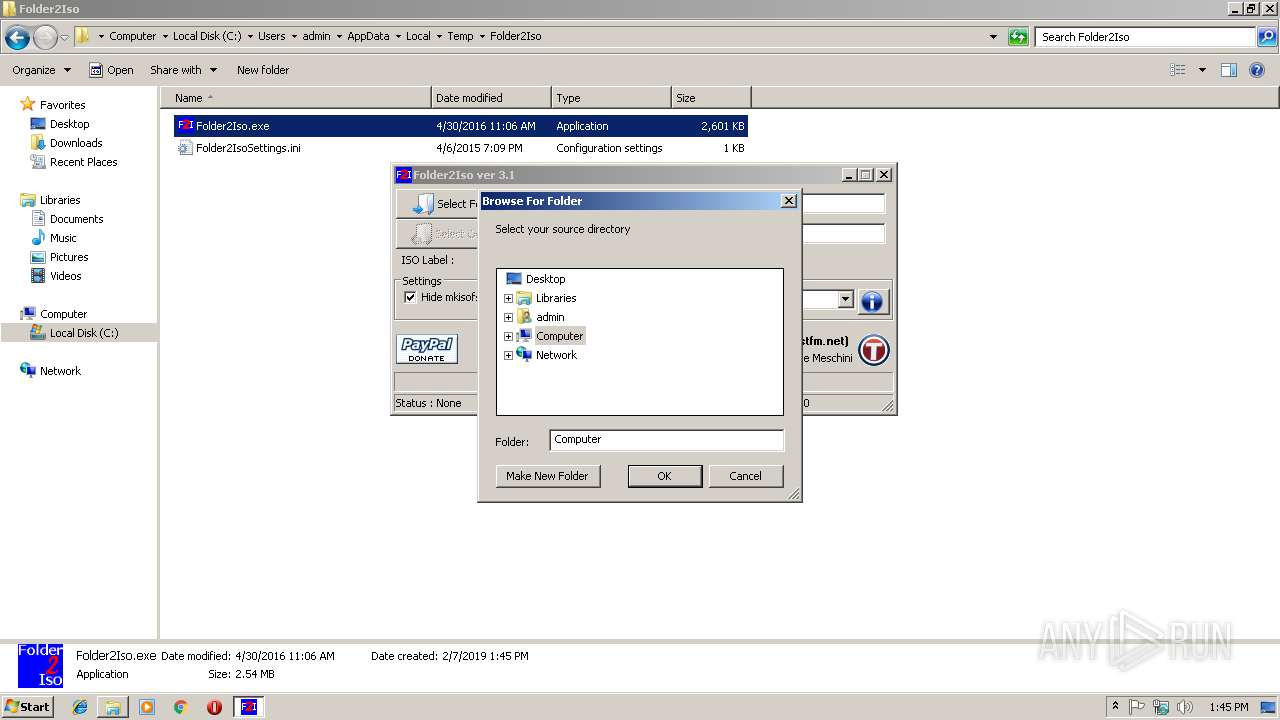This screenshot has height=720, width=1280.
Task: Expand the Computer node in folder tree
Action: (508, 336)
